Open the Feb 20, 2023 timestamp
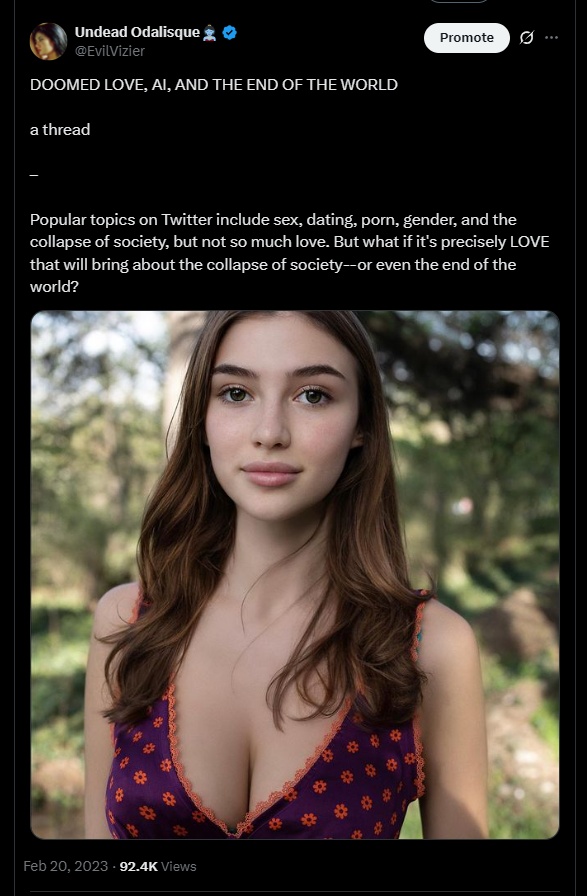The height and width of the screenshot is (896, 587). 65,866
